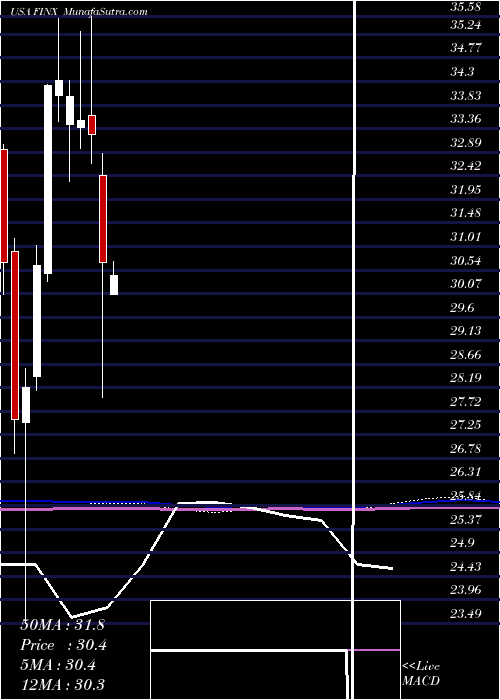The image size is (500, 700).
Task: Click the 26.78 price axis label
Action: 465,449
